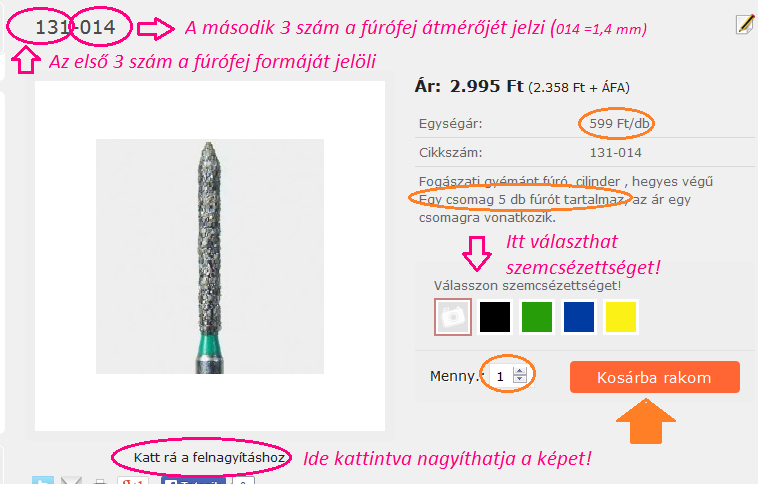The height and width of the screenshot is (484, 758).
Task: Click the email envelope share icon
Action: click(71, 480)
